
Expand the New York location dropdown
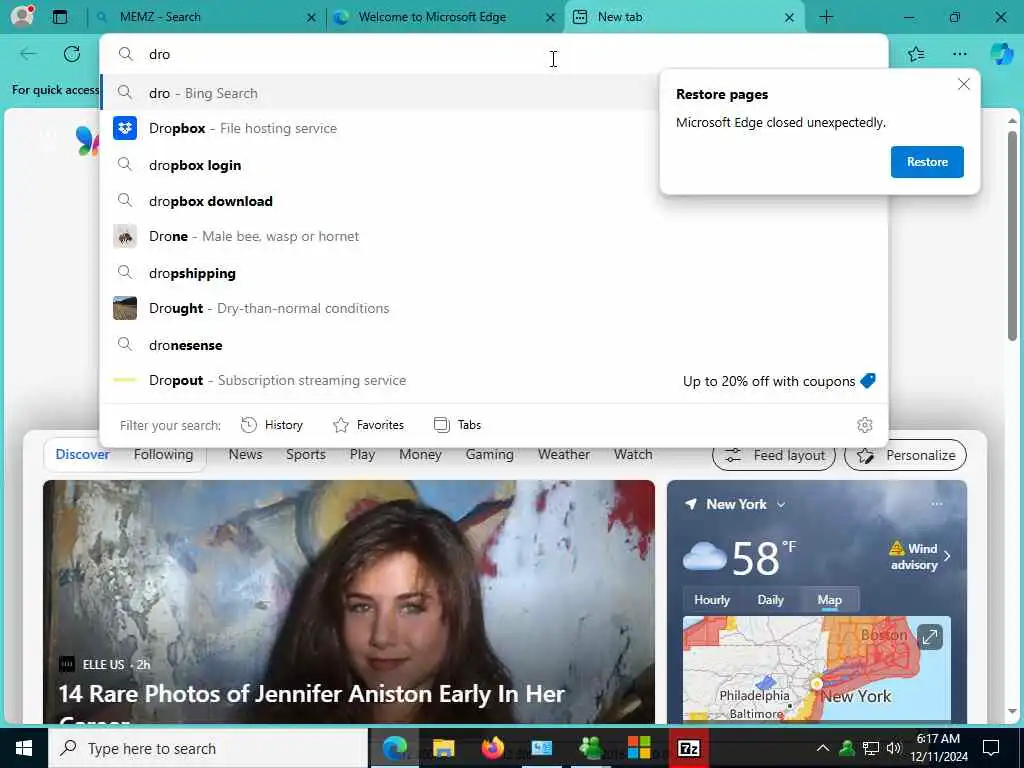781,505
